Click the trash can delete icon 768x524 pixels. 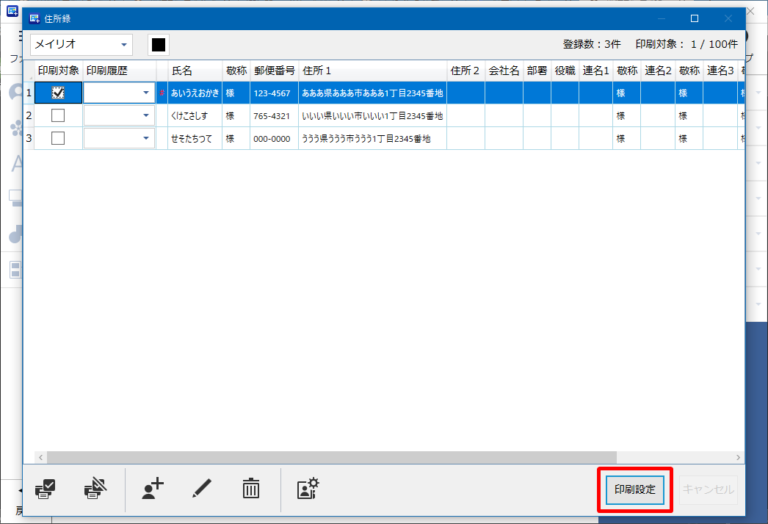coord(251,489)
